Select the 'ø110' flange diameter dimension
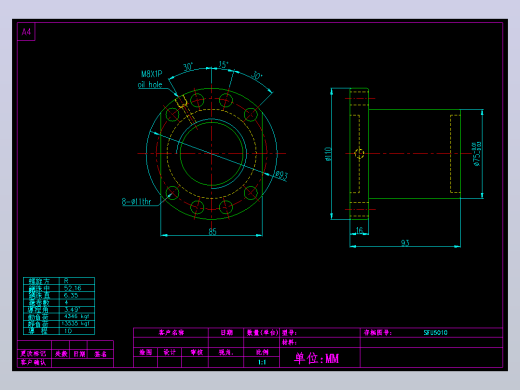This screenshot has height=390, width=520. [x=328, y=154]
